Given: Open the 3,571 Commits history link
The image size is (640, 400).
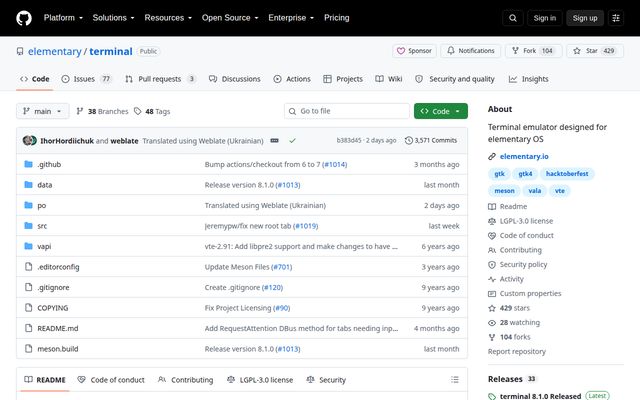Looking at the screenshot, I should (x=431, y=140).
